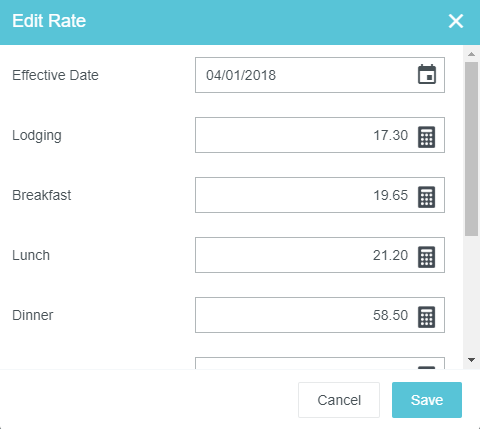480x429 pixels.
Task: Close the Edit Rate dialog
Action: (x=456, y=21)
